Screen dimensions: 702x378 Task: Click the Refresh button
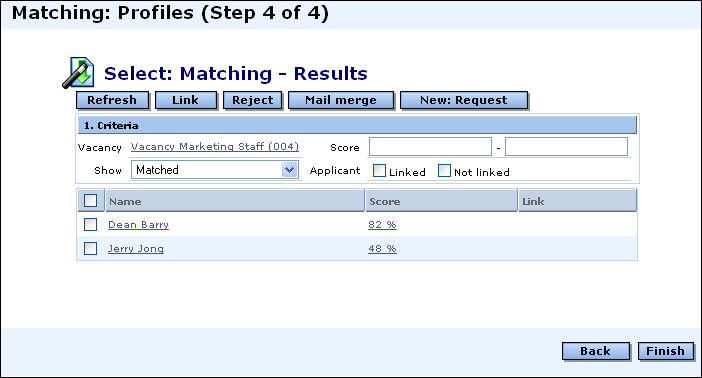coord(112,100)
